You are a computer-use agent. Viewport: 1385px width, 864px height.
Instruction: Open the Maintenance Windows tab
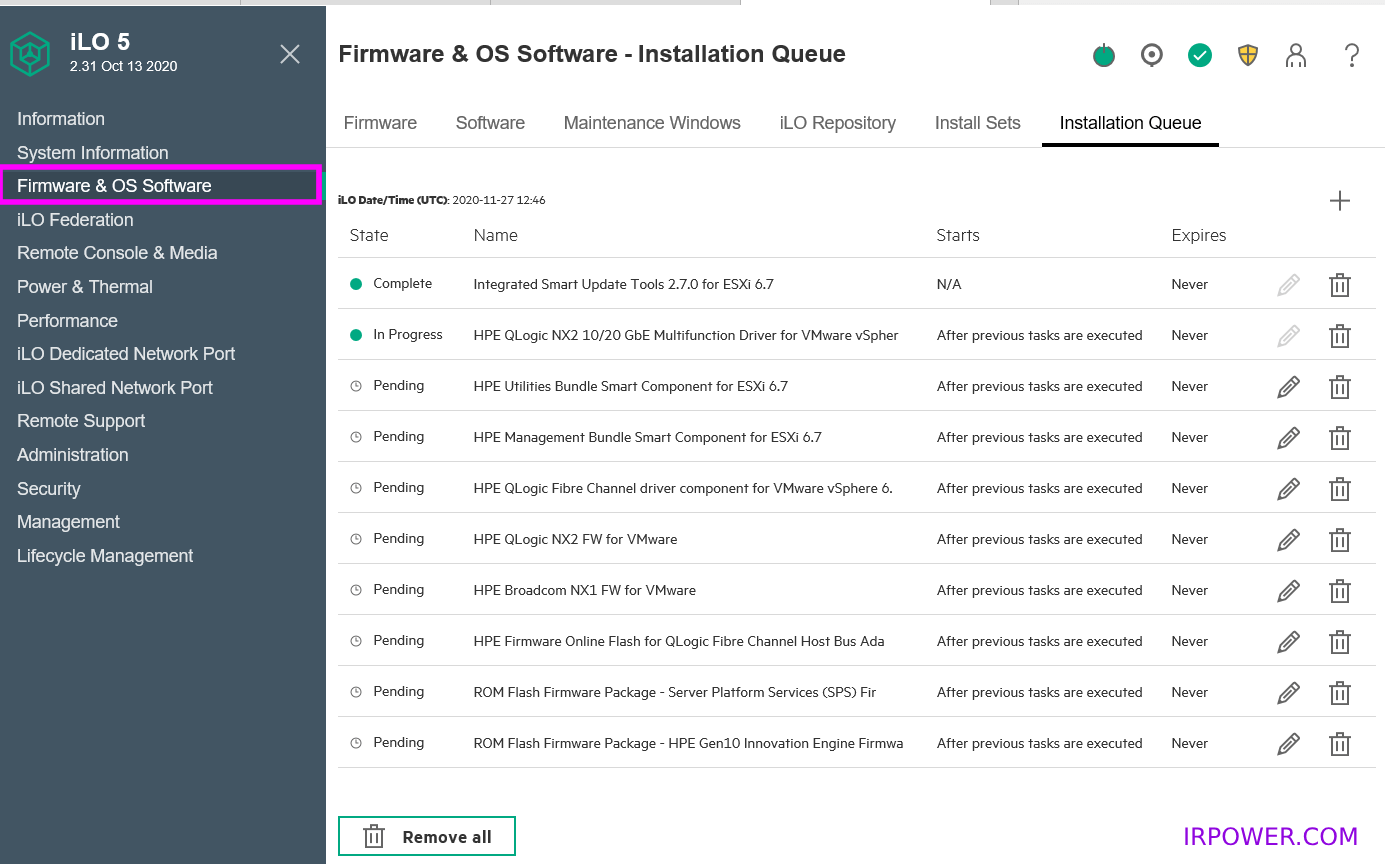pyautogui.click(x=652, y=123)
